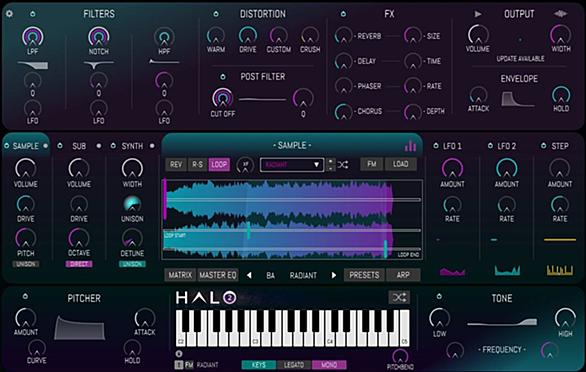This screenshot has width=586, height=372.
Task: Open the Step yellow pattern selector
Action: tap(560, 270)
